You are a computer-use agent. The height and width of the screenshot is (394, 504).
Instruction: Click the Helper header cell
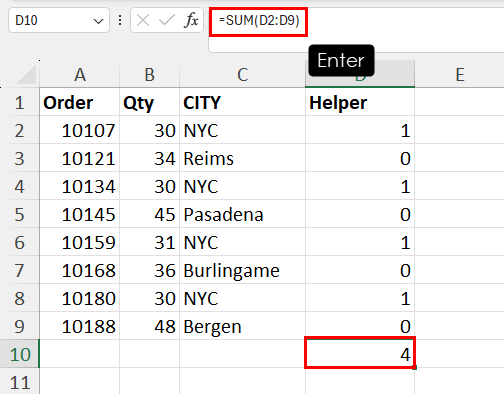pyautogui.click(x=360, y=102)
